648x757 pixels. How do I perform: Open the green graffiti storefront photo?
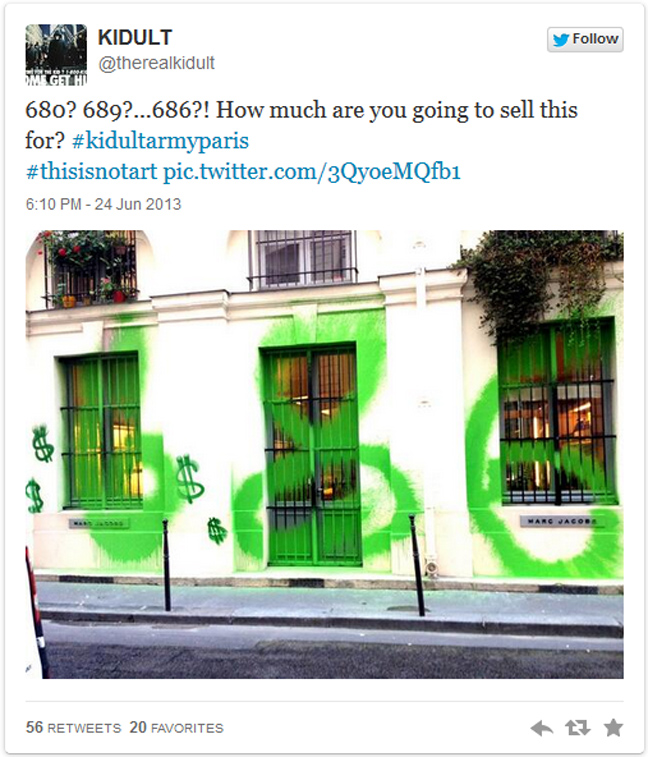click(324, 454)
